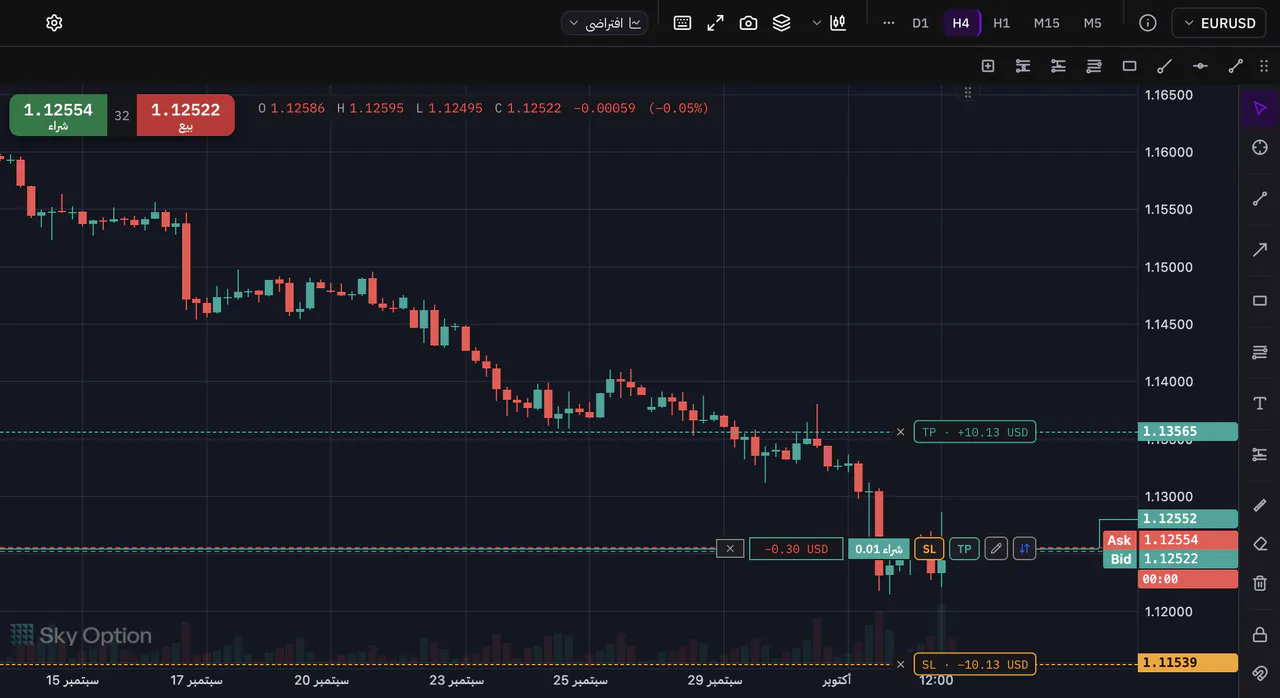Select the crosshair tool in sidebar

pyautogui.click(x=1260, y=147)
